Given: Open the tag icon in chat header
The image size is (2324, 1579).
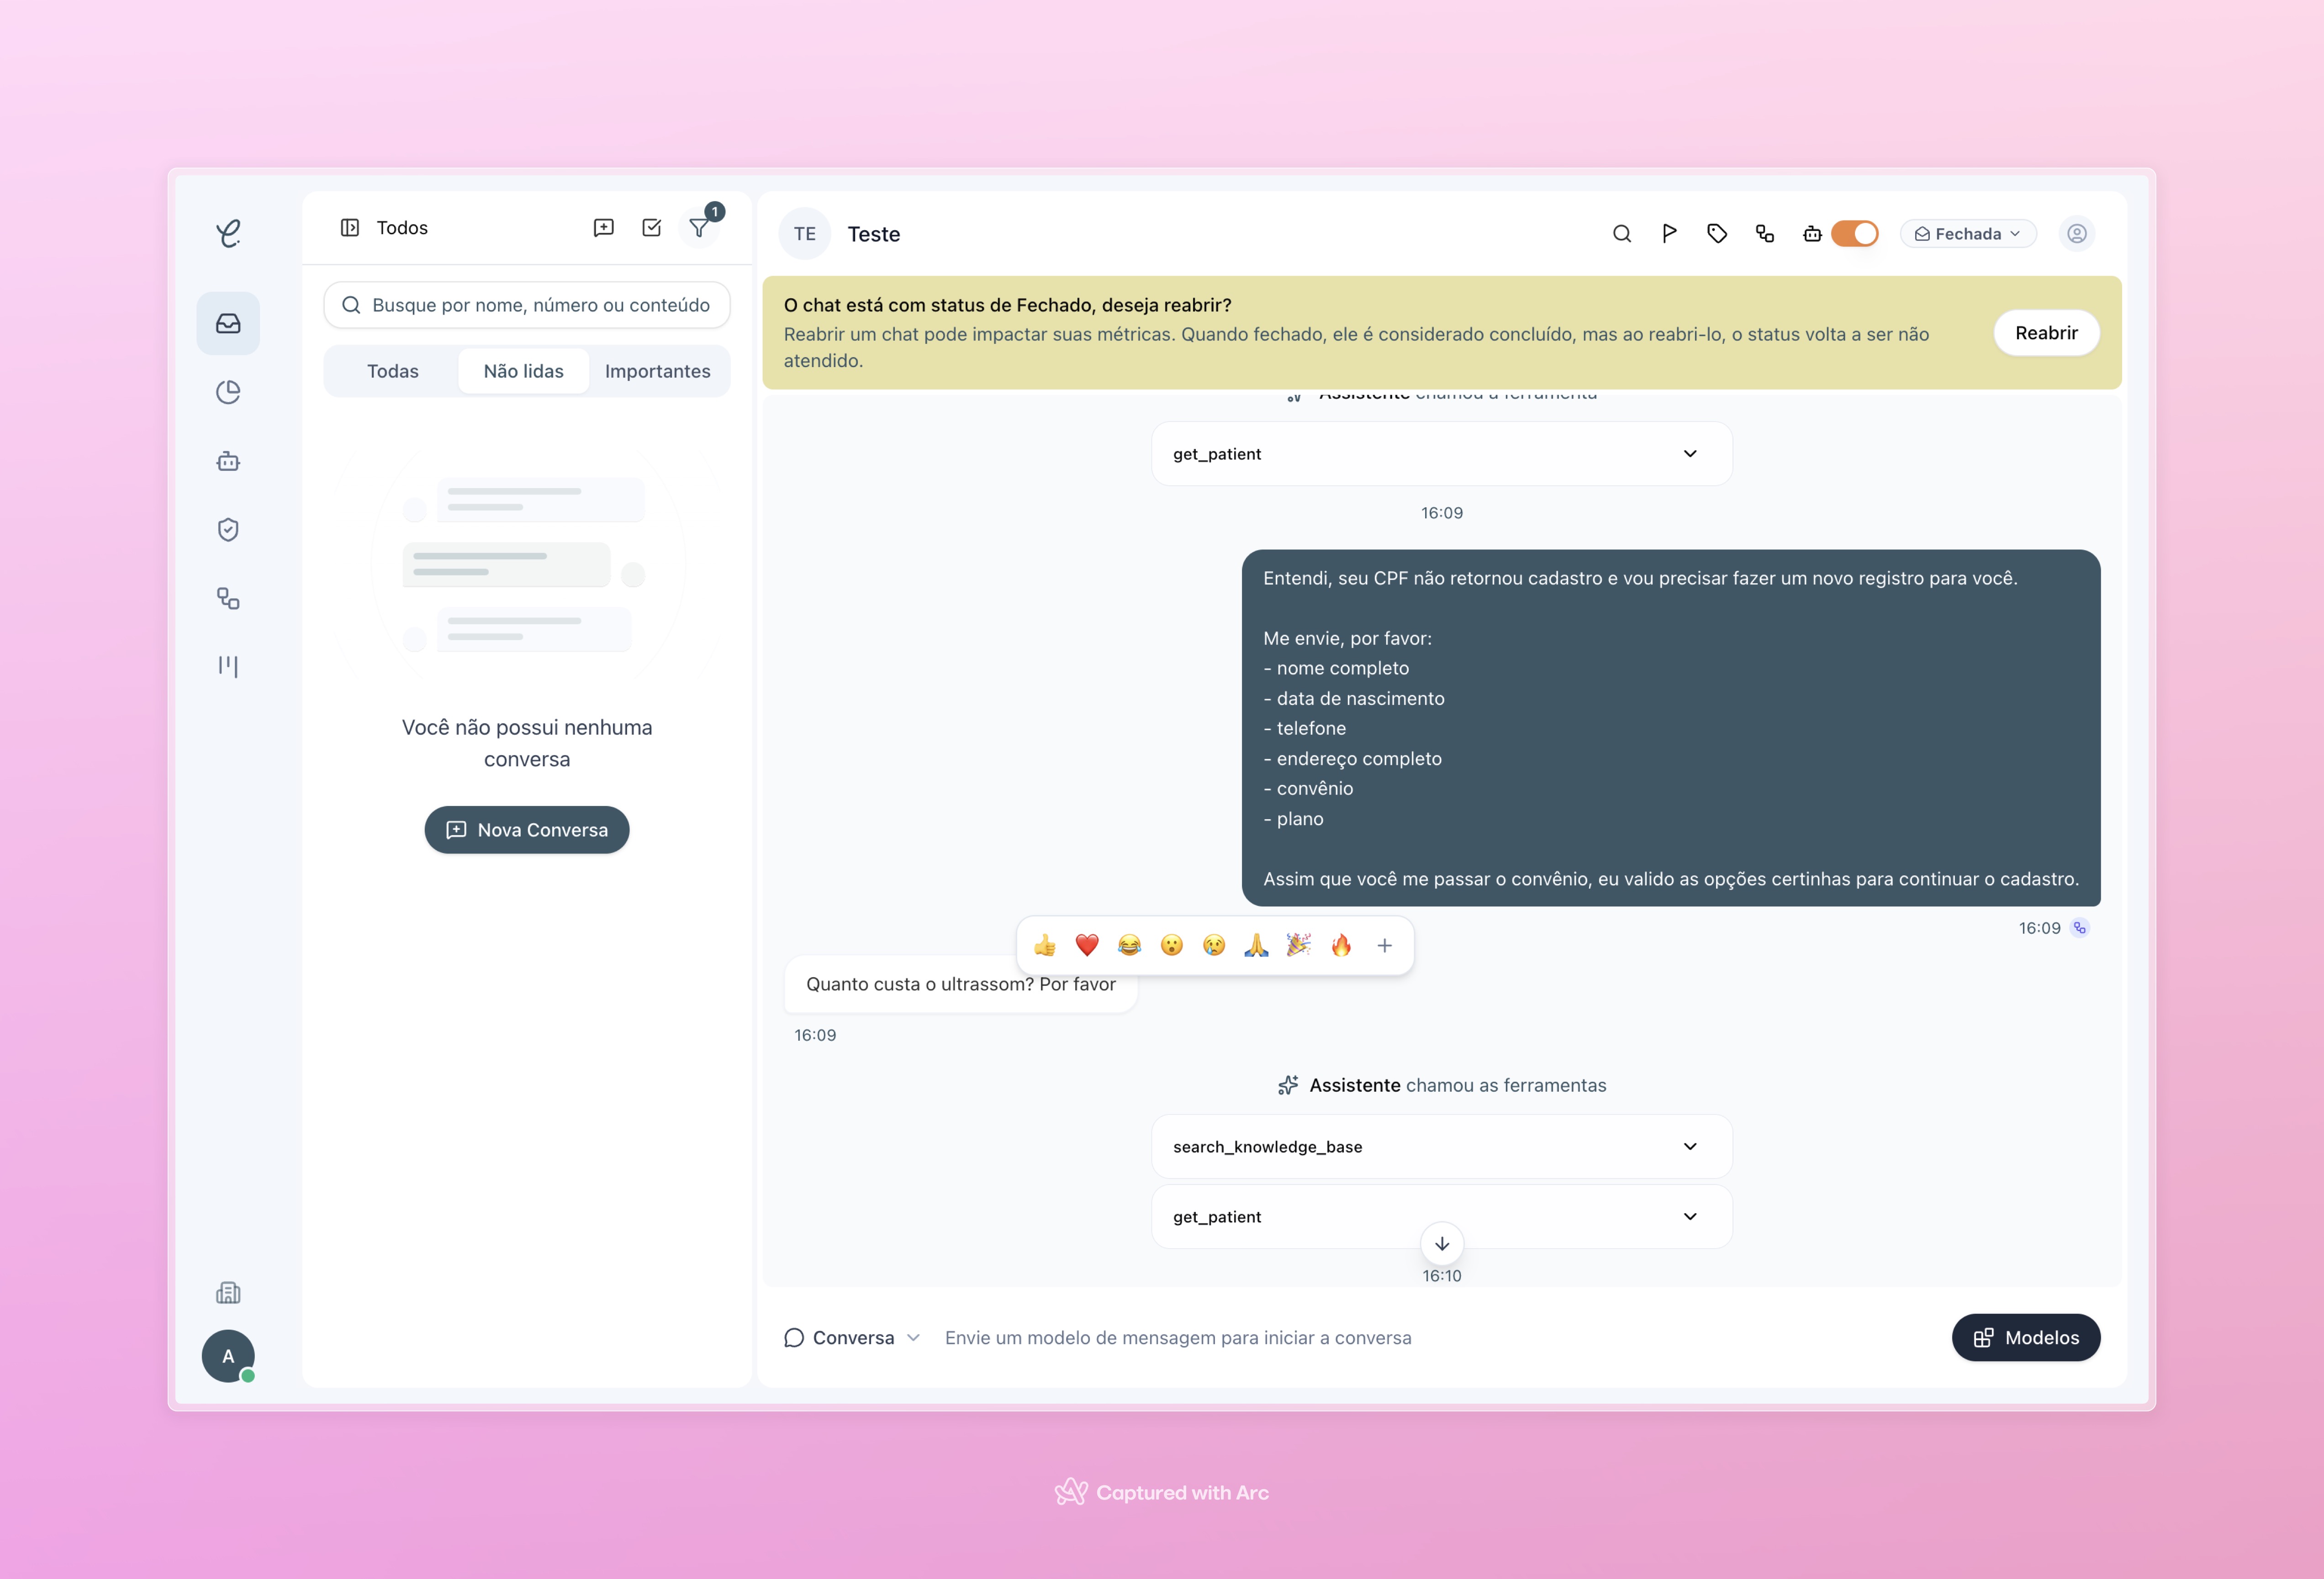Looking at the screenshot, I should pos(1717,234).
